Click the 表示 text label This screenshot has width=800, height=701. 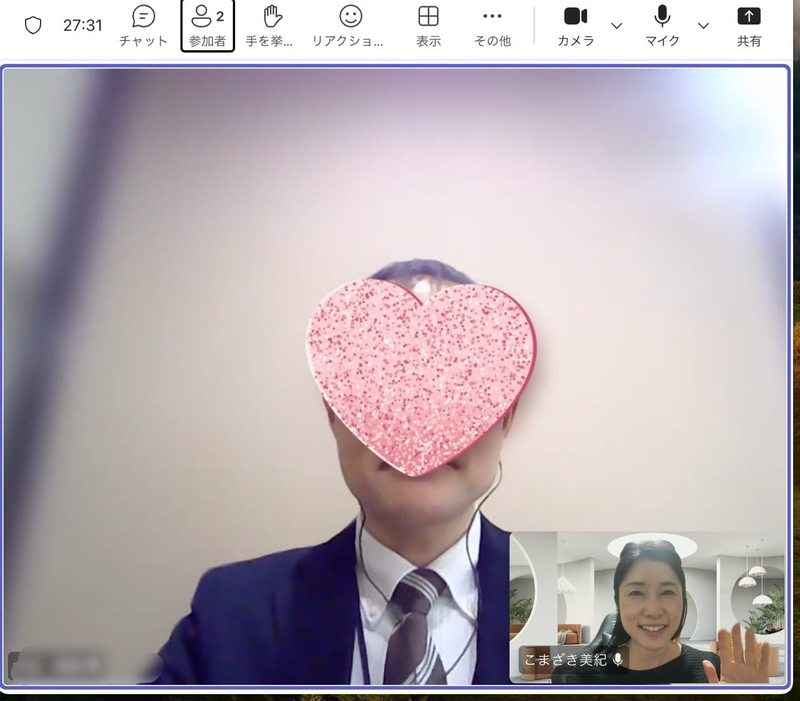coord(428,41)
